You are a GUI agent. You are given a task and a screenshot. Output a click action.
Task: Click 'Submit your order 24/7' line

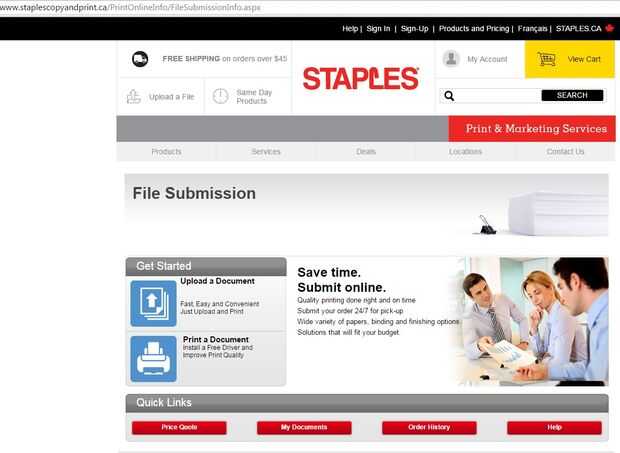pyautogui.click(x=350, y=311)
